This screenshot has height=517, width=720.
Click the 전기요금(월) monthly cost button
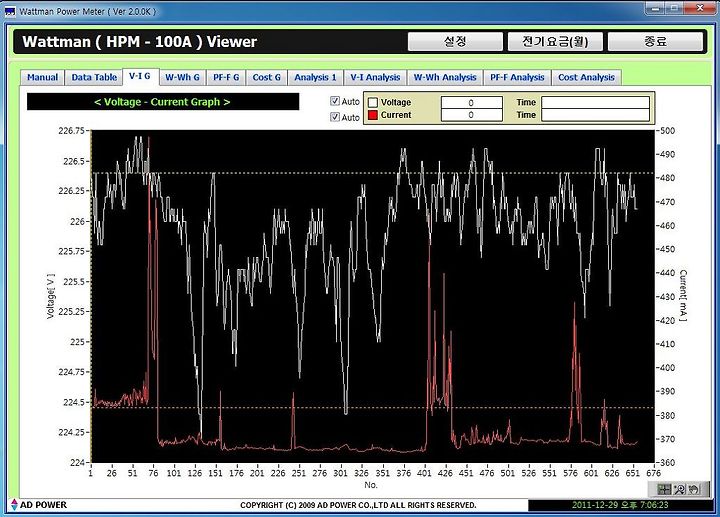pyautogui.click(x=555, y=42)
